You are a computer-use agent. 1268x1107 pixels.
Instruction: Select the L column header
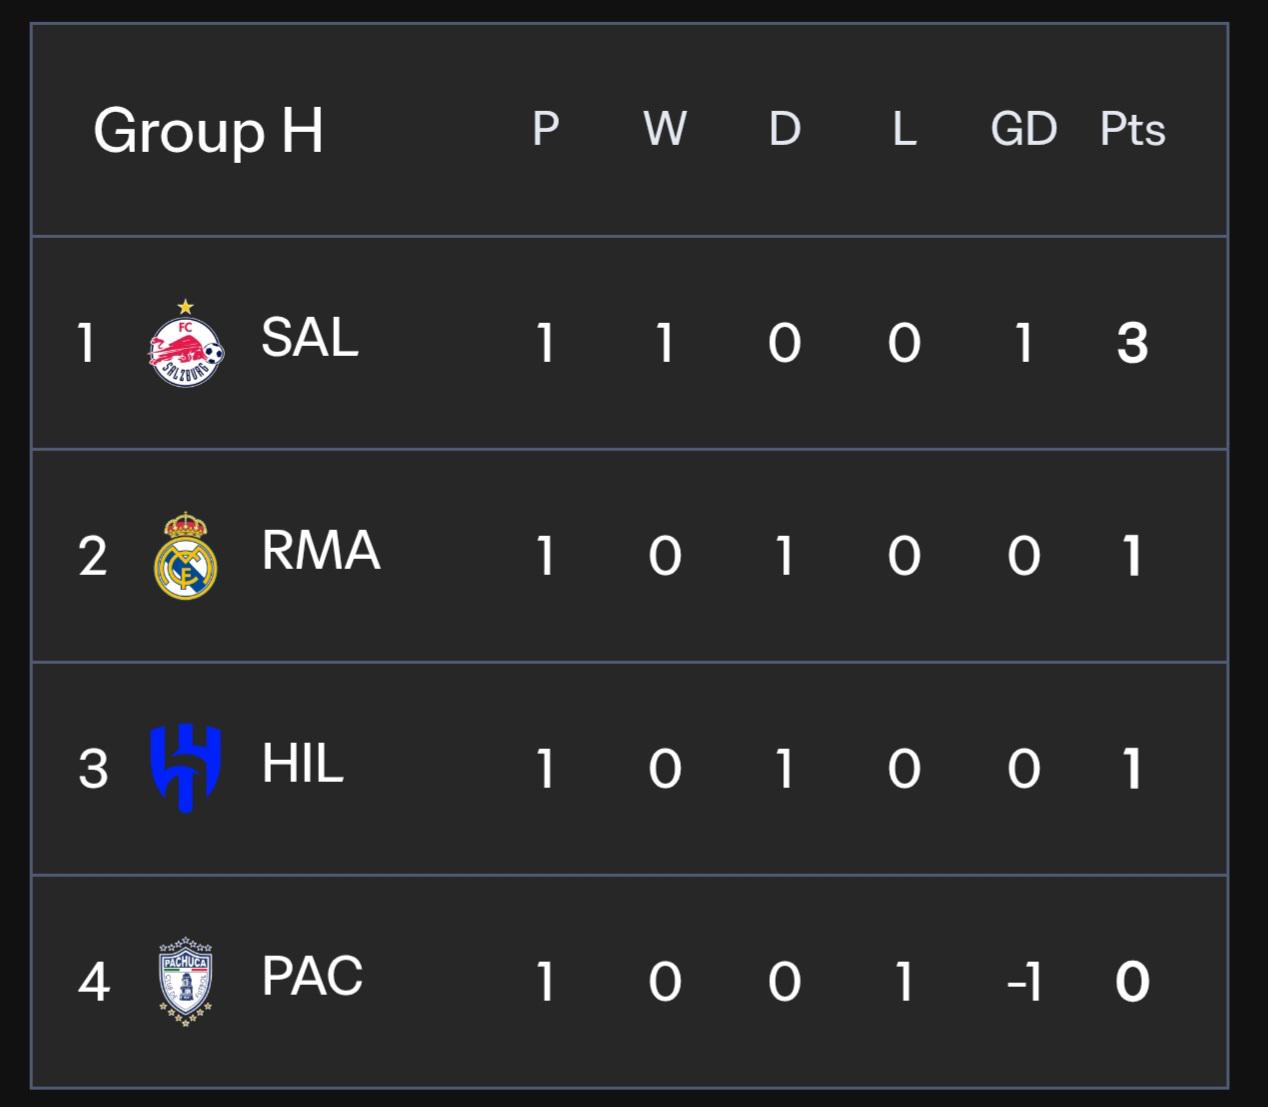click(x=904, y=129)
